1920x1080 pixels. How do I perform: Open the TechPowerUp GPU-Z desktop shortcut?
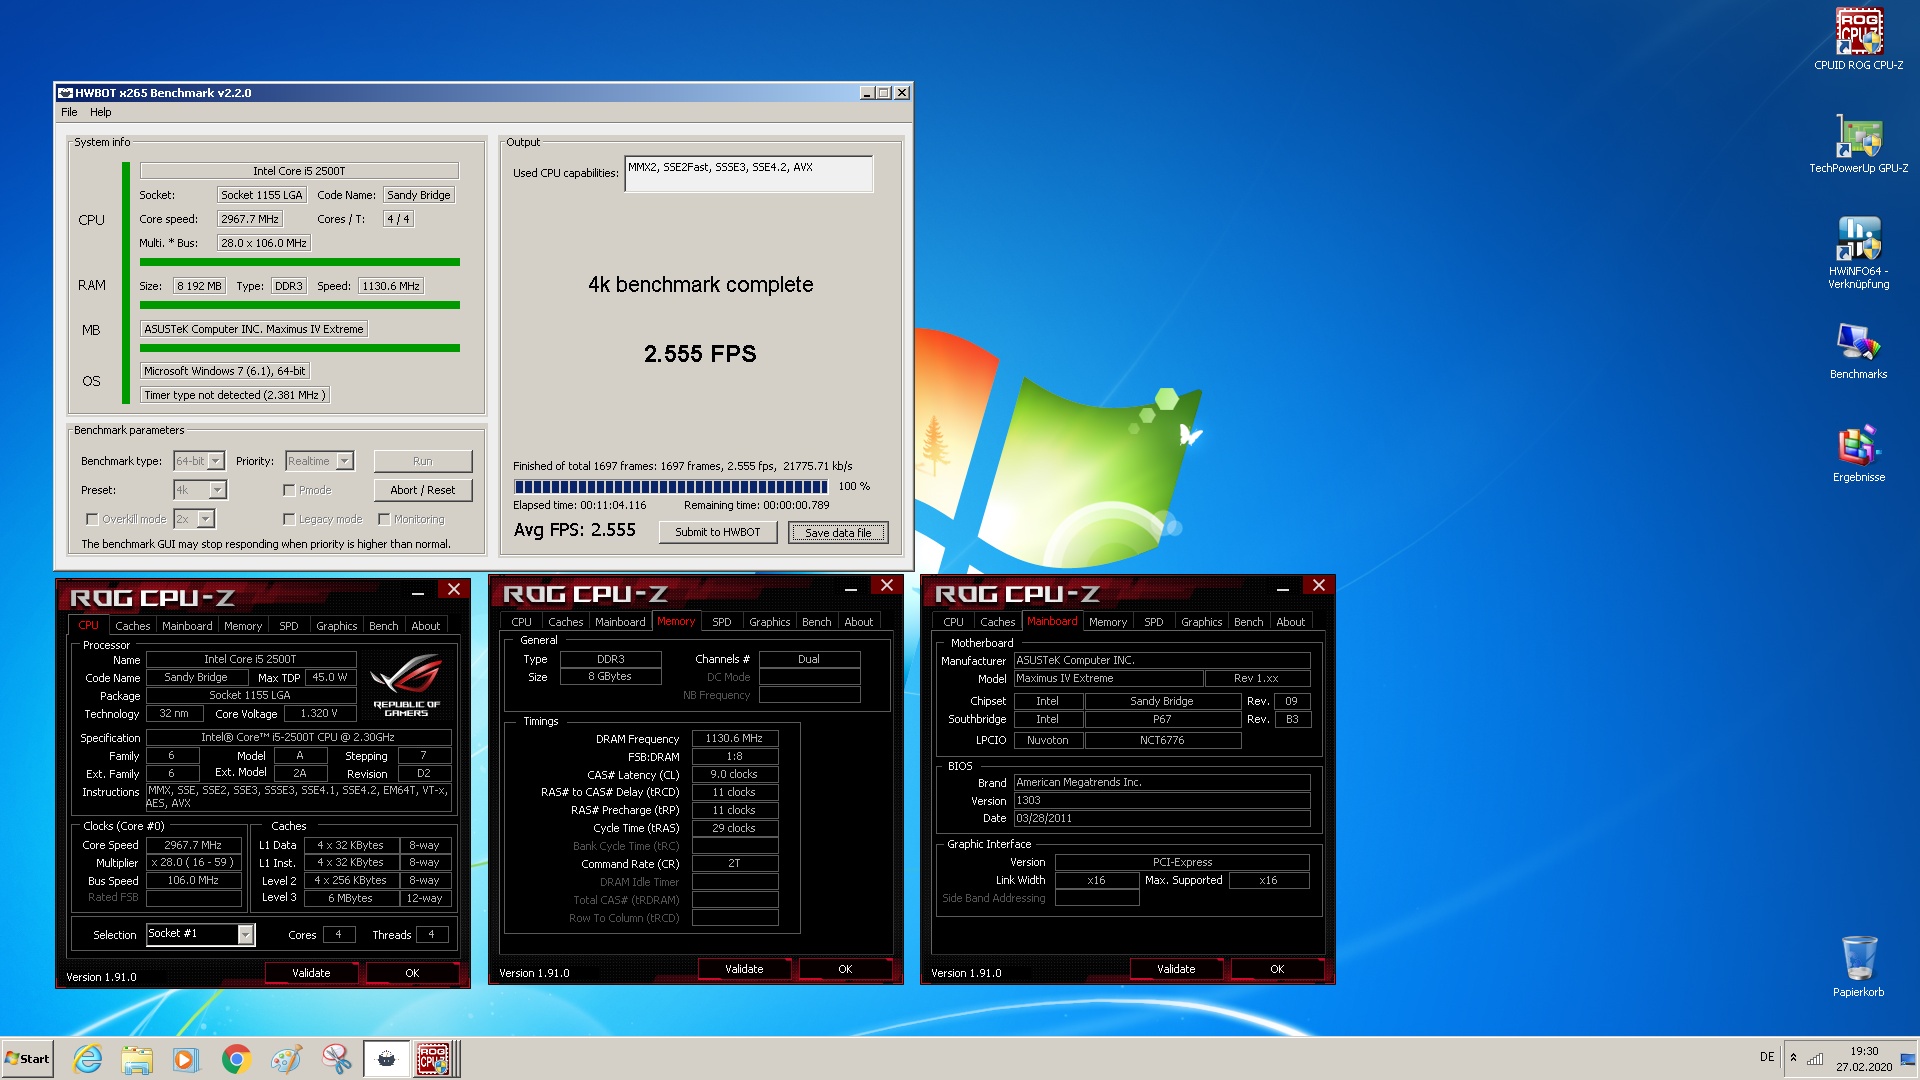coord(1858,143)
